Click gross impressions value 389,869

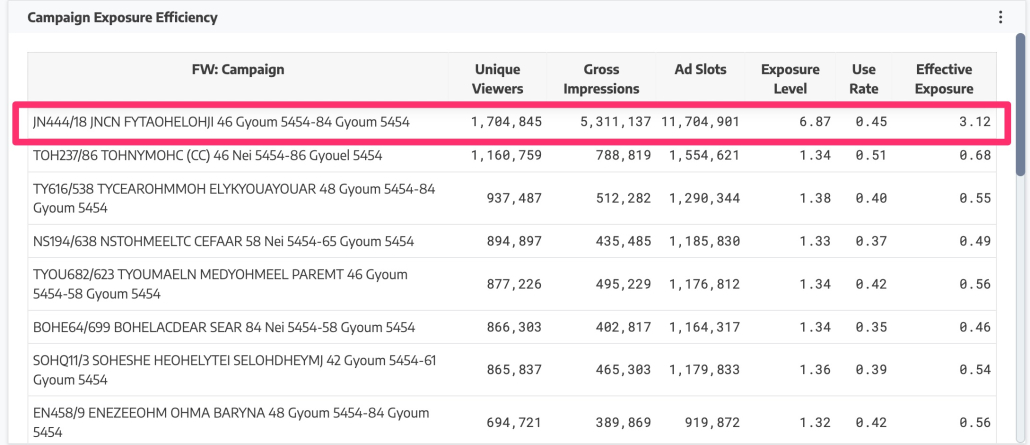621,422
